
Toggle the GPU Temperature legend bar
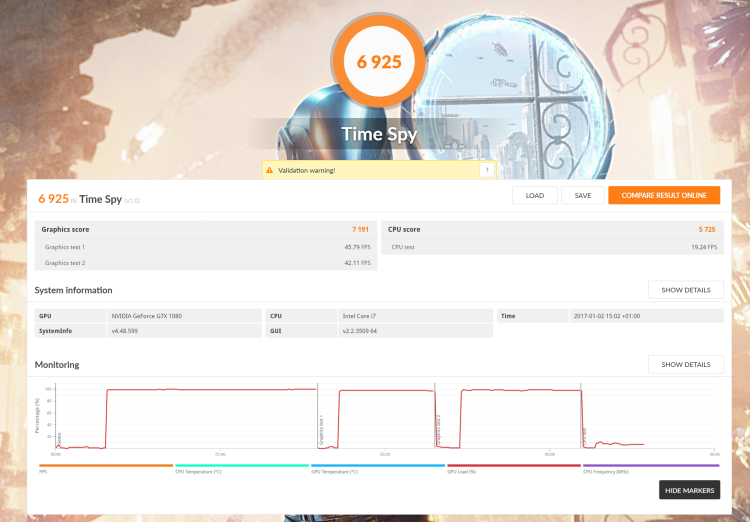click(377, 466)
